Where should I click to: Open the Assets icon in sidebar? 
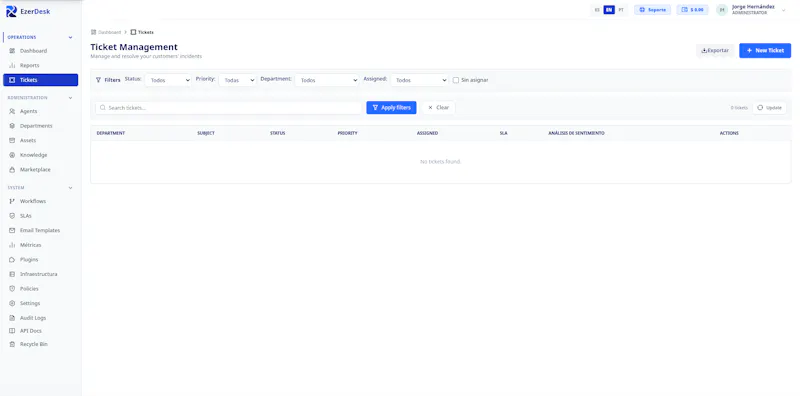click(x=12, y=140)
